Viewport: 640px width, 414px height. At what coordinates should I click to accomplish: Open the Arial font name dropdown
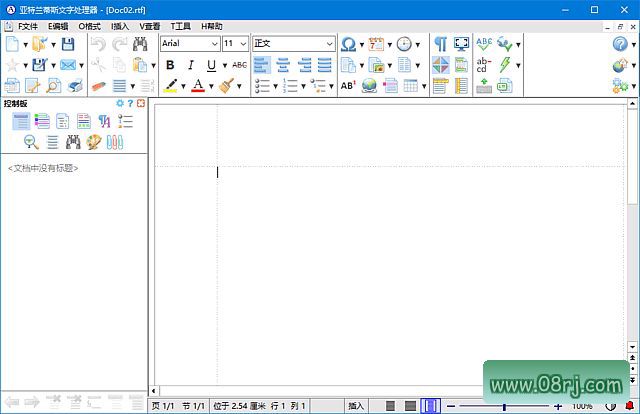click(215, 44)
